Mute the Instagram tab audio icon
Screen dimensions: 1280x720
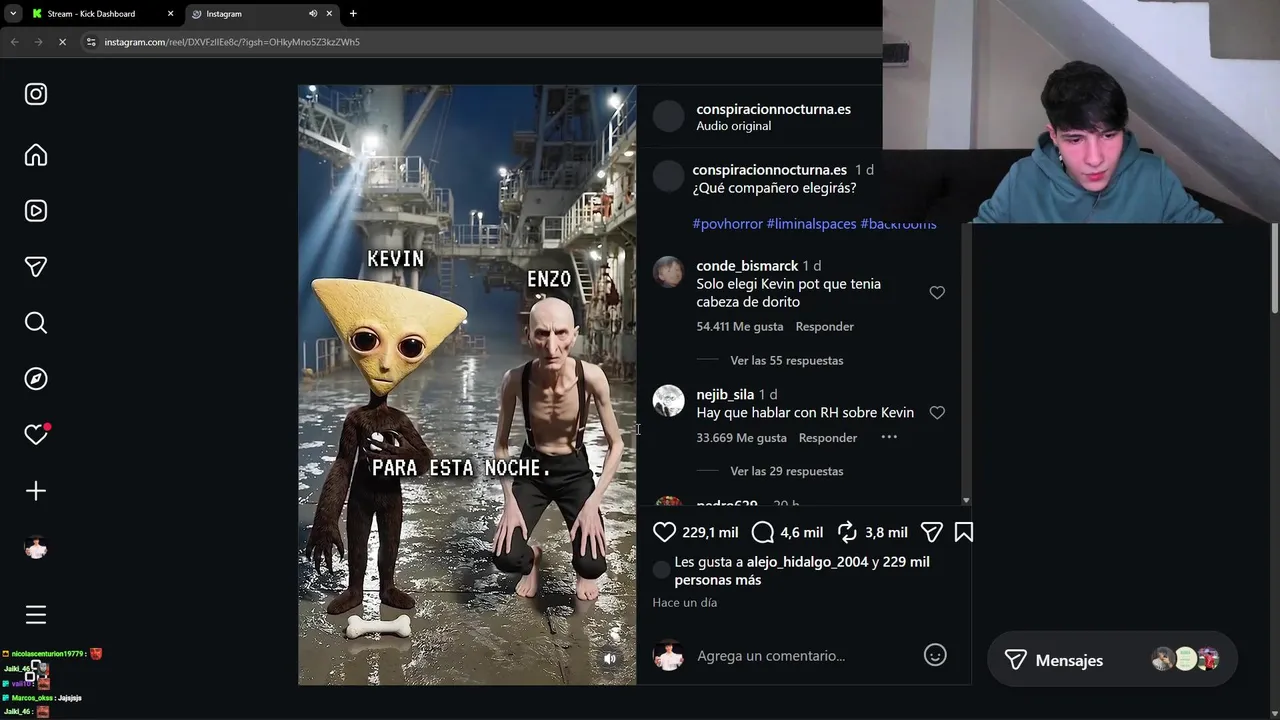point(313,14)
